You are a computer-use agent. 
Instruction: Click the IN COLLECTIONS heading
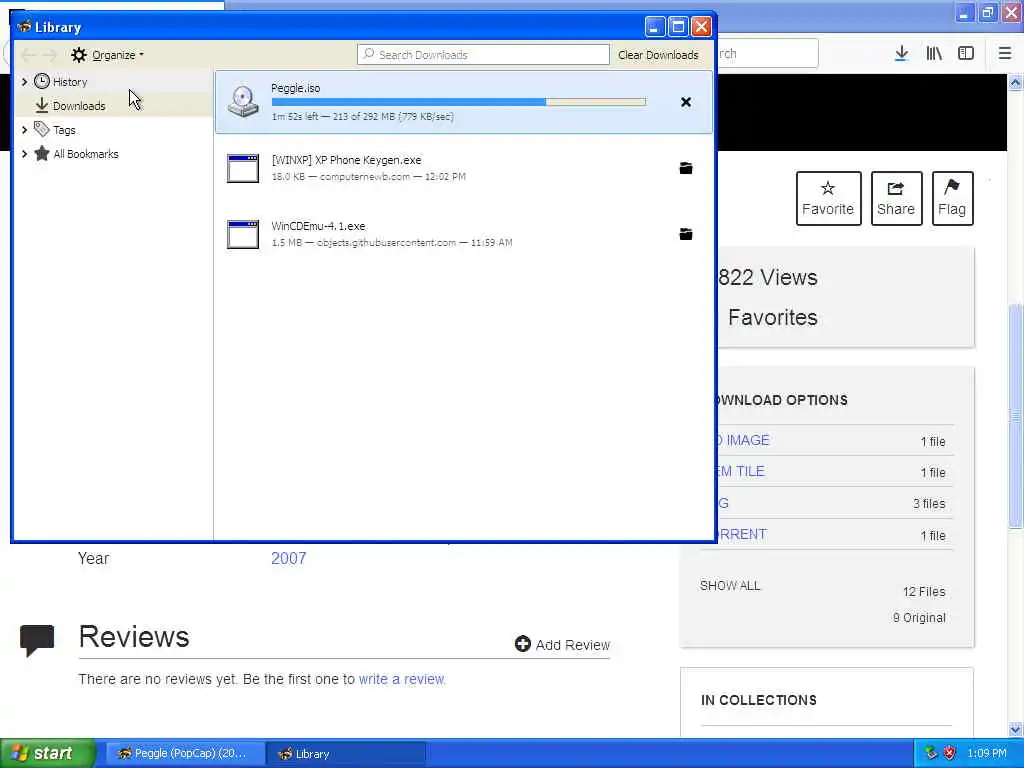pos(759,700)
